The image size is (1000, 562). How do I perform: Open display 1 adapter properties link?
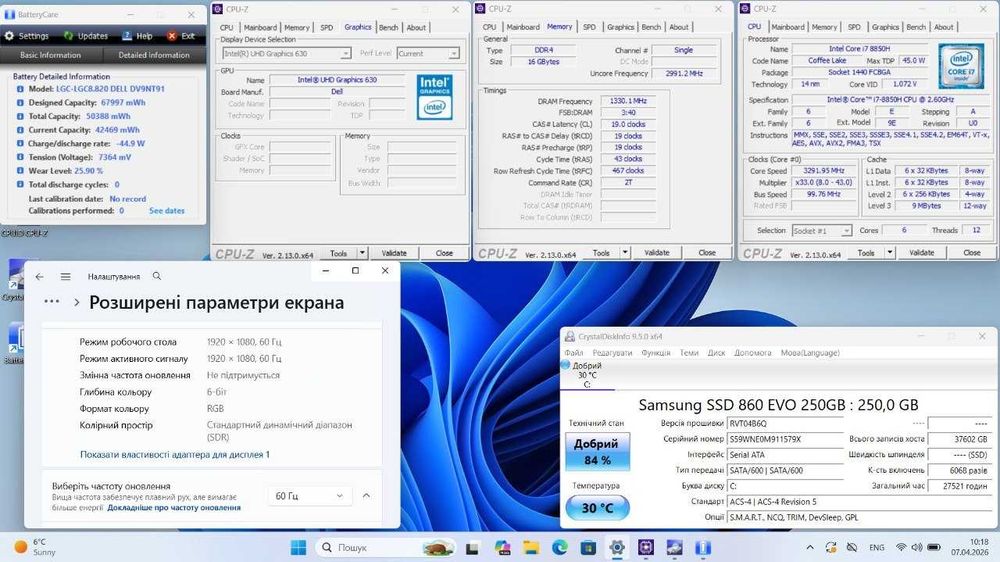coord(175,454)
